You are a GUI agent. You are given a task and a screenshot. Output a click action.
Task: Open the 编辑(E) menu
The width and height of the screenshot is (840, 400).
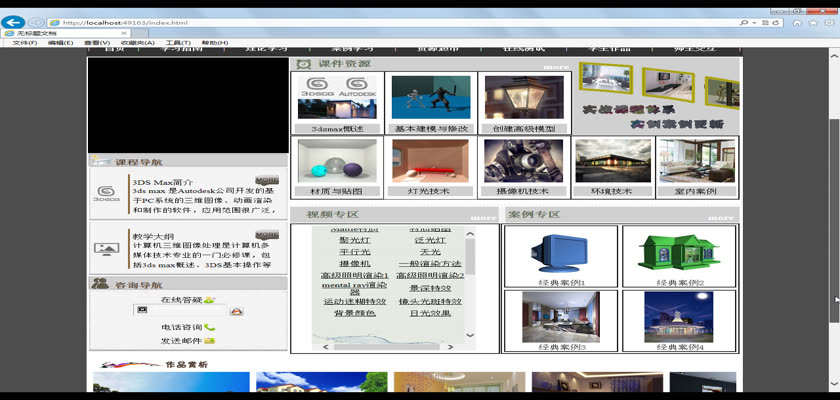pyautogui.click(x=60, y=43)
